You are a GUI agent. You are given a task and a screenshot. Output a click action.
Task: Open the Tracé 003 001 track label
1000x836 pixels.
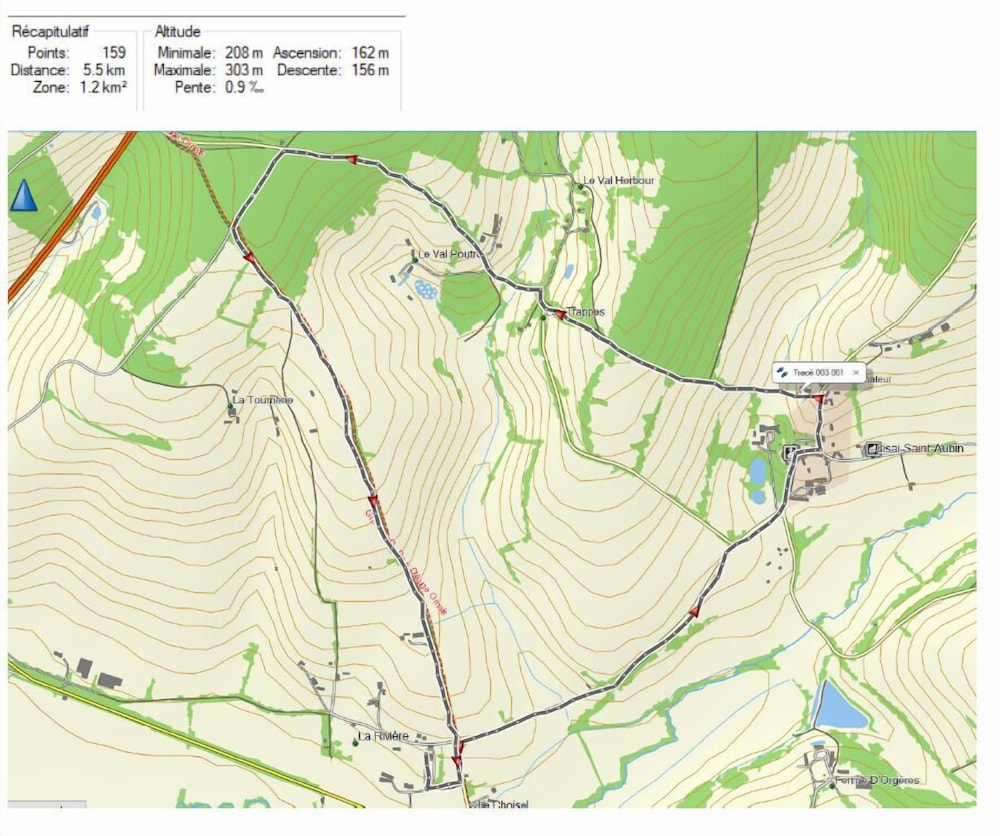pyautogui.click(x=818, y=372)
